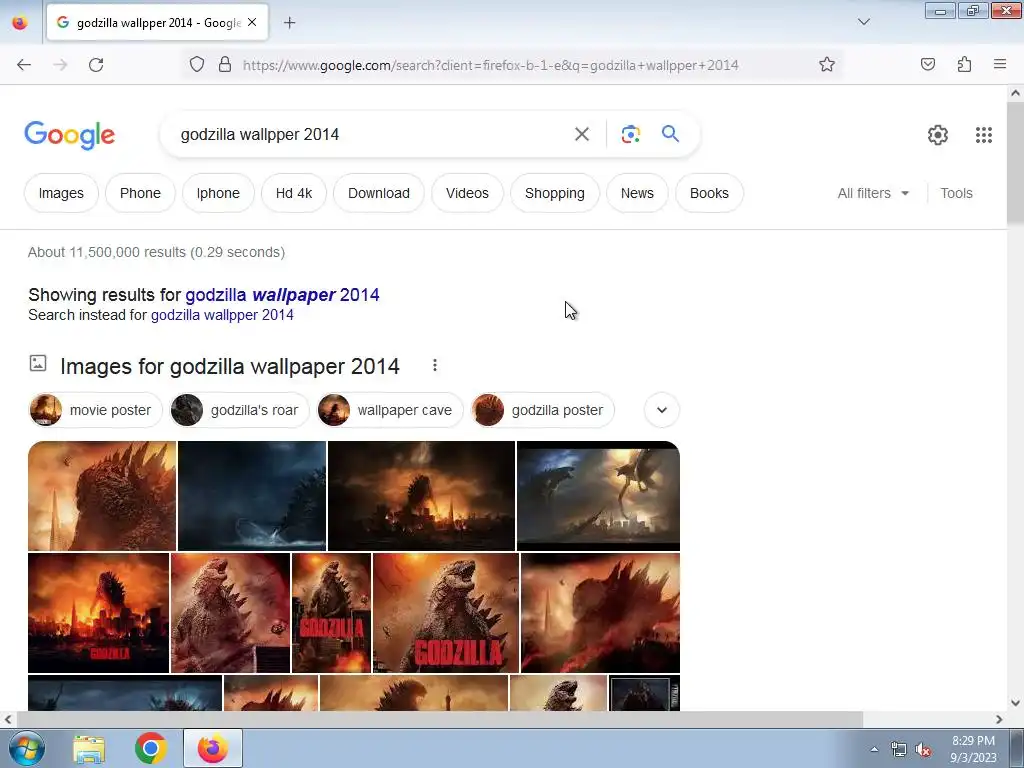
Task: Select the Iphone filter chip
Action: pyautogui.click(x=218, y=193)
